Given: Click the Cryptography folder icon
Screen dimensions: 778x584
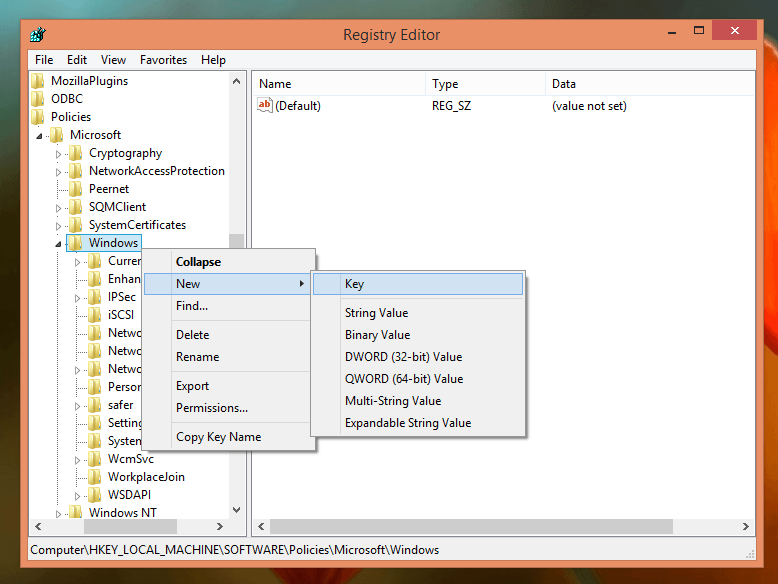Looking at the screenshot, I should [76, 153].
